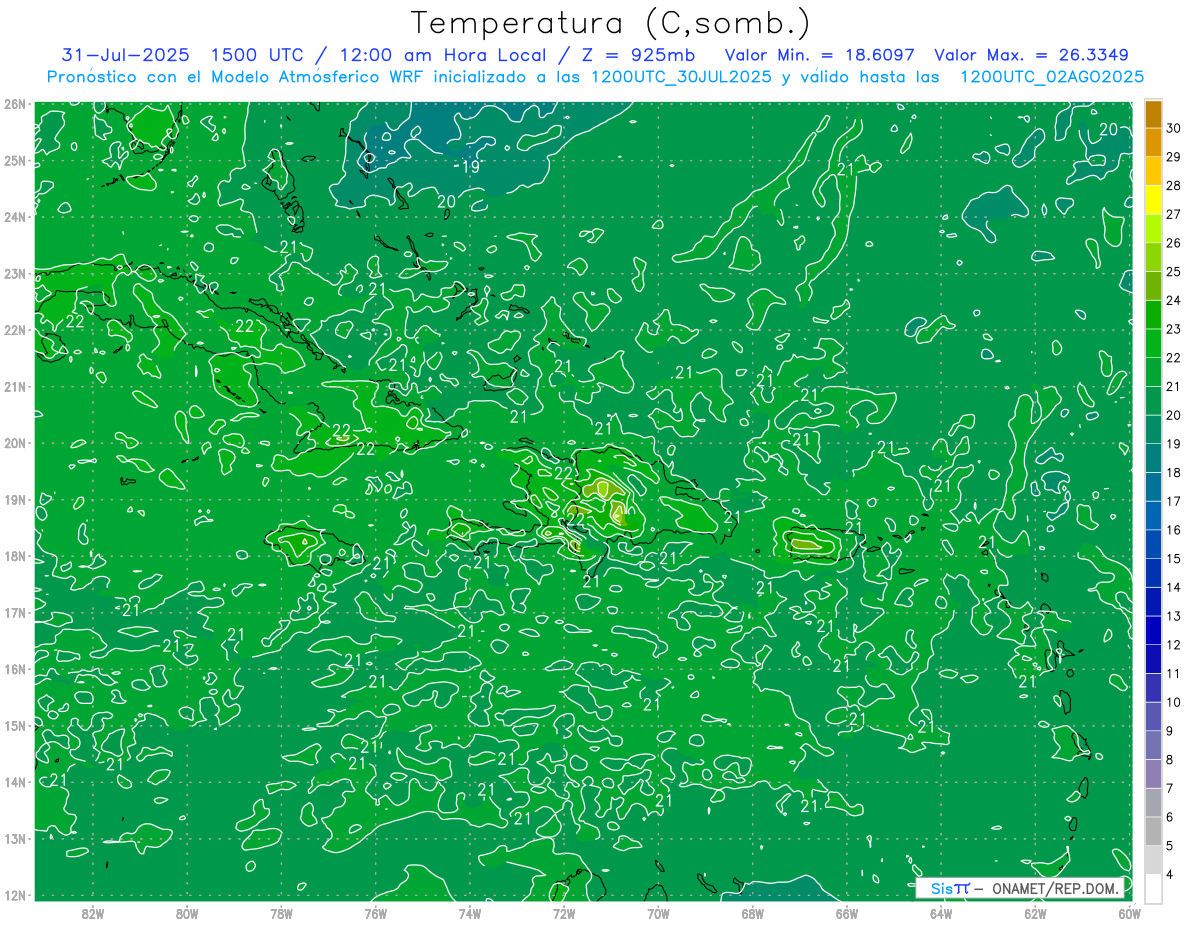Click the colorbar scale label '10'
The image size is (1200, 927).
1173,703
